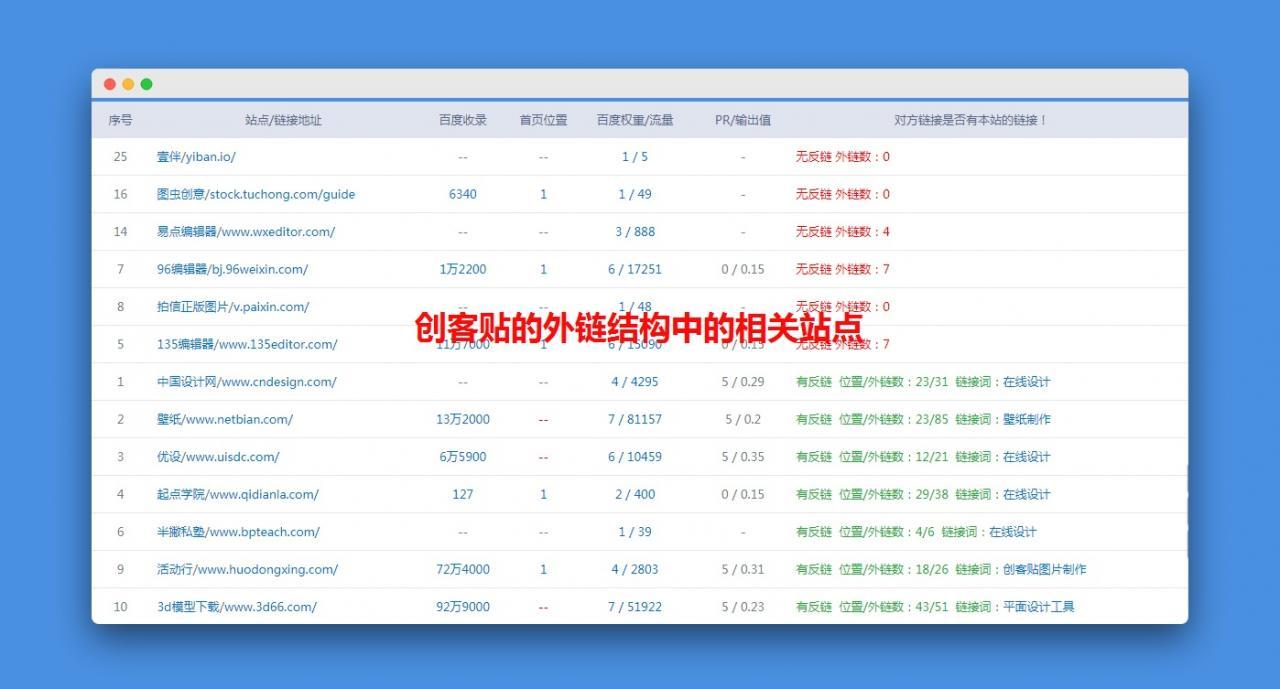The image size is (1280, 689).
Task: Click PR value 5 / 0.2
Action: (743, 419)
